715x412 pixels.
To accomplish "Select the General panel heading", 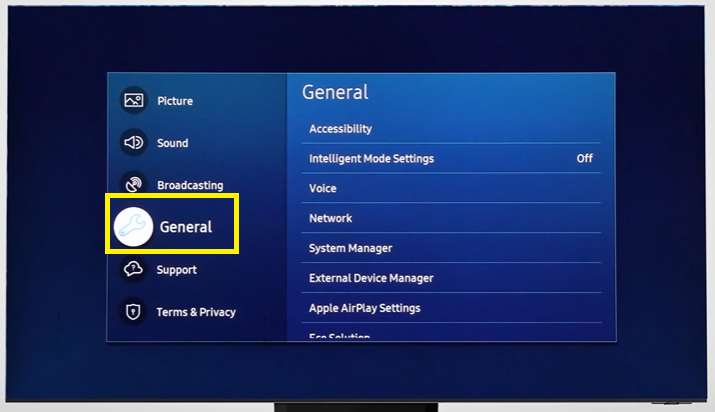I will click(335, 92).
